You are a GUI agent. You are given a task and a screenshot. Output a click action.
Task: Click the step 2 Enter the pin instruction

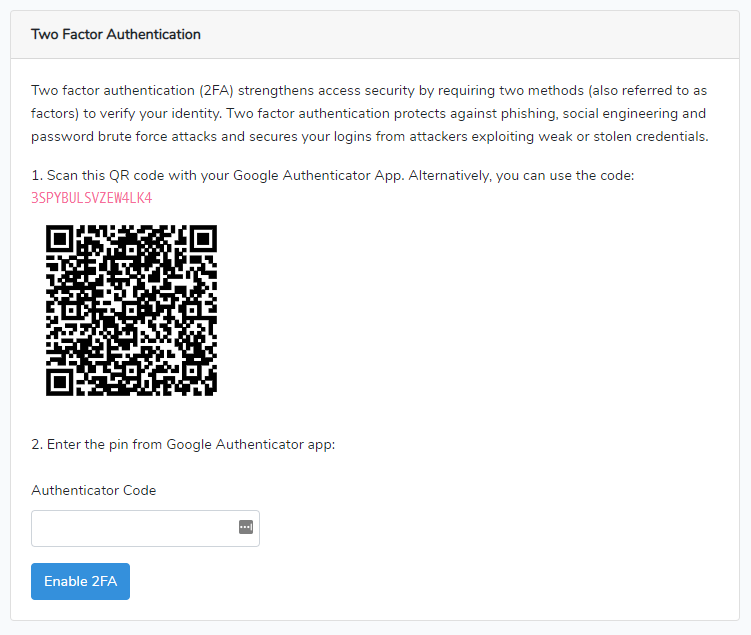pyautogui.click(x=183, y=444)
